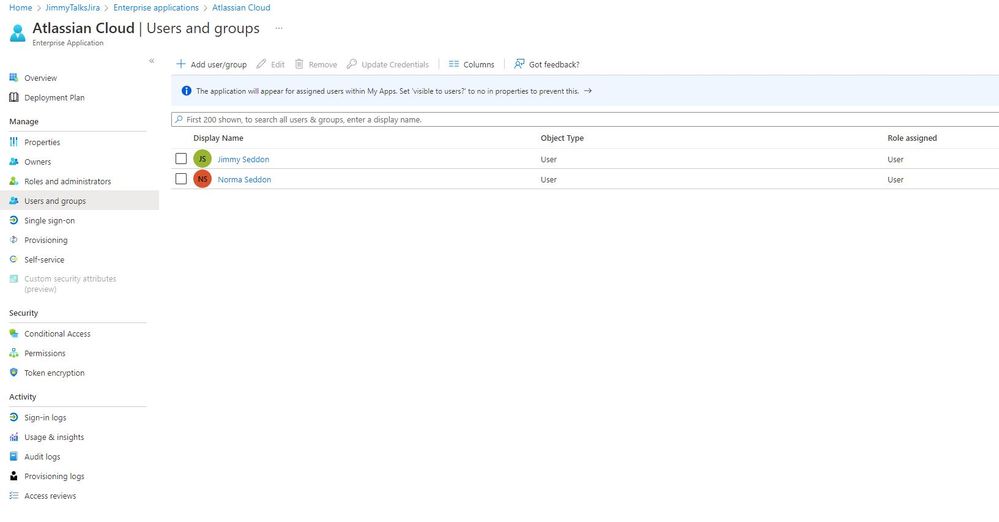Open Owners in the sidebar
The height and width of the screenshot is (522, 999).
(37, 162)
